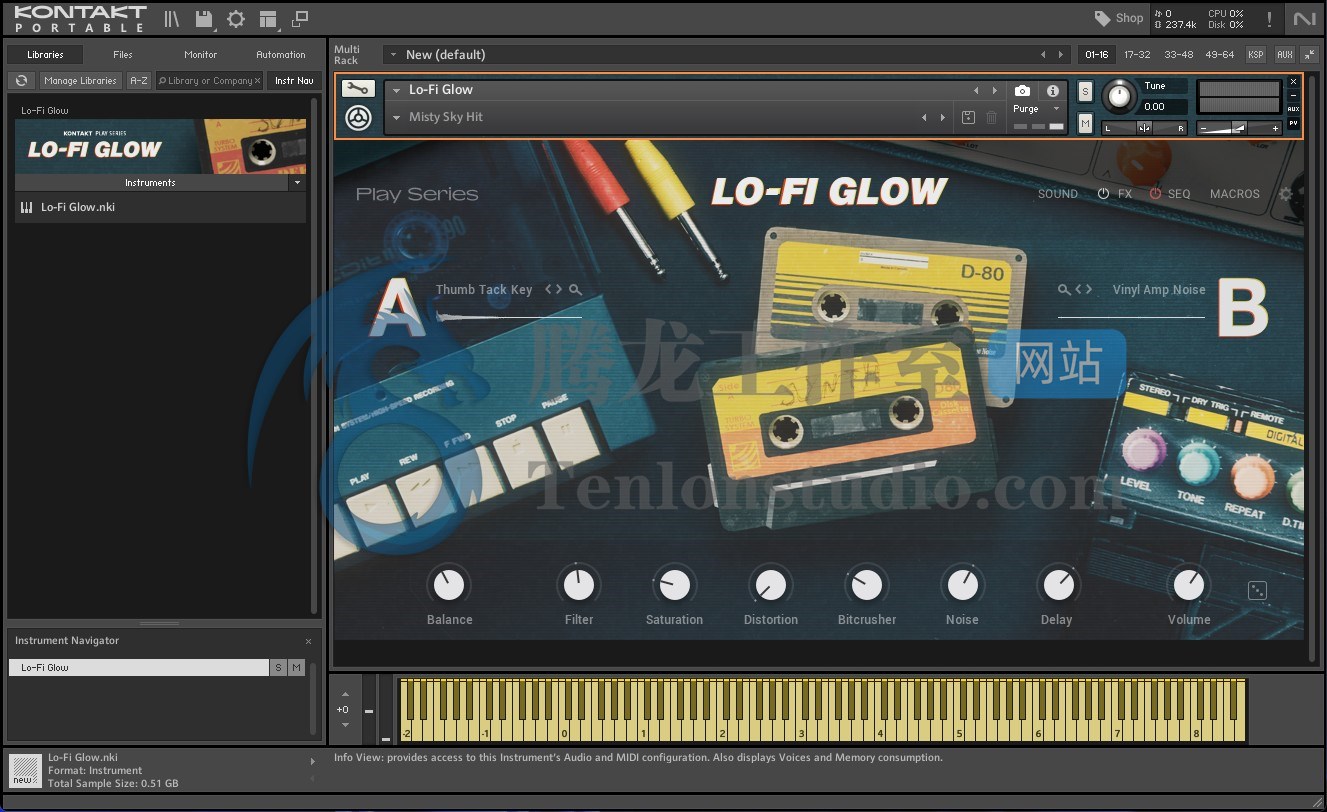Toggle the Instr Nav button
This screenshot has height=812, width=1327.
[x=294, y=81]
